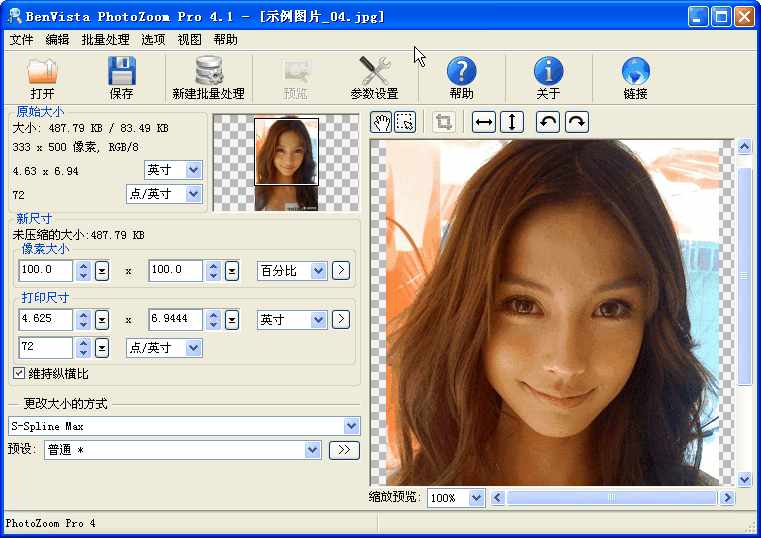Viewport: 761px width, 538px height.
Task: Toggle the 維持纵横比 checkbox
Action: [19, 373]
